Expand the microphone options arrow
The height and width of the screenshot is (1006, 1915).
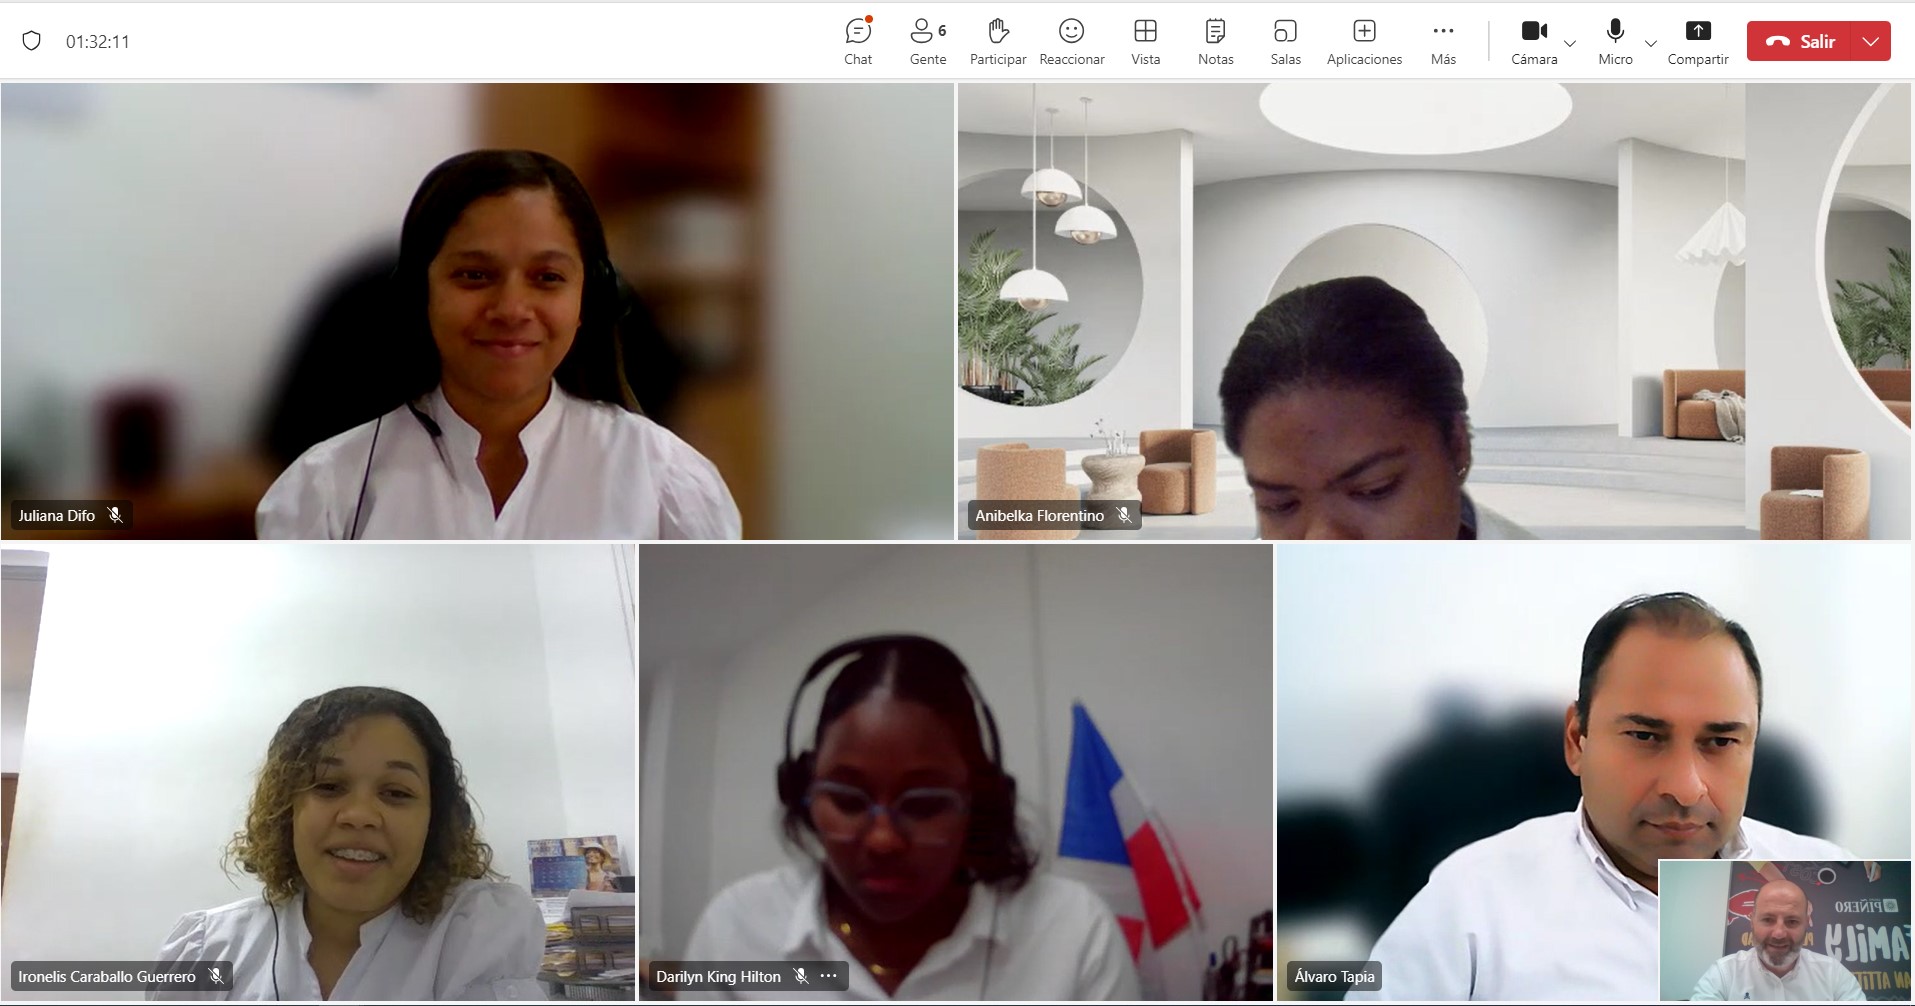pyautogui.click(x=1651, y=43)
